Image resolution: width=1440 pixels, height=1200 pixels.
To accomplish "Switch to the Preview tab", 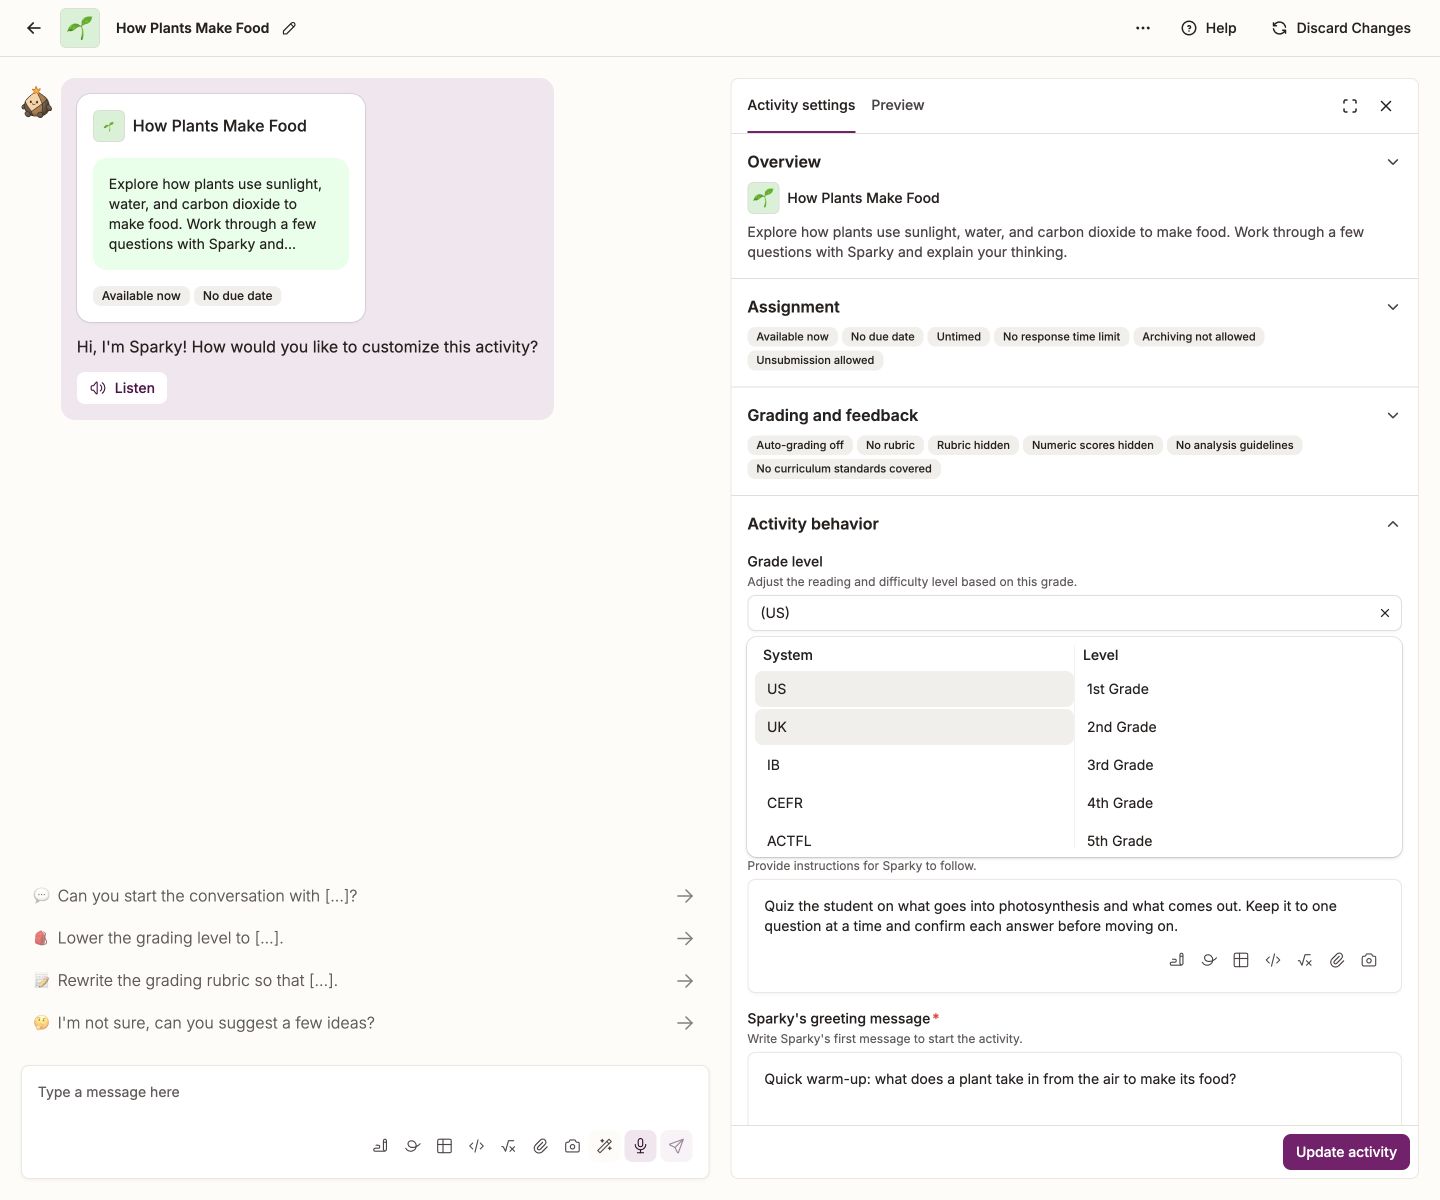I will [x=897, y=105].
